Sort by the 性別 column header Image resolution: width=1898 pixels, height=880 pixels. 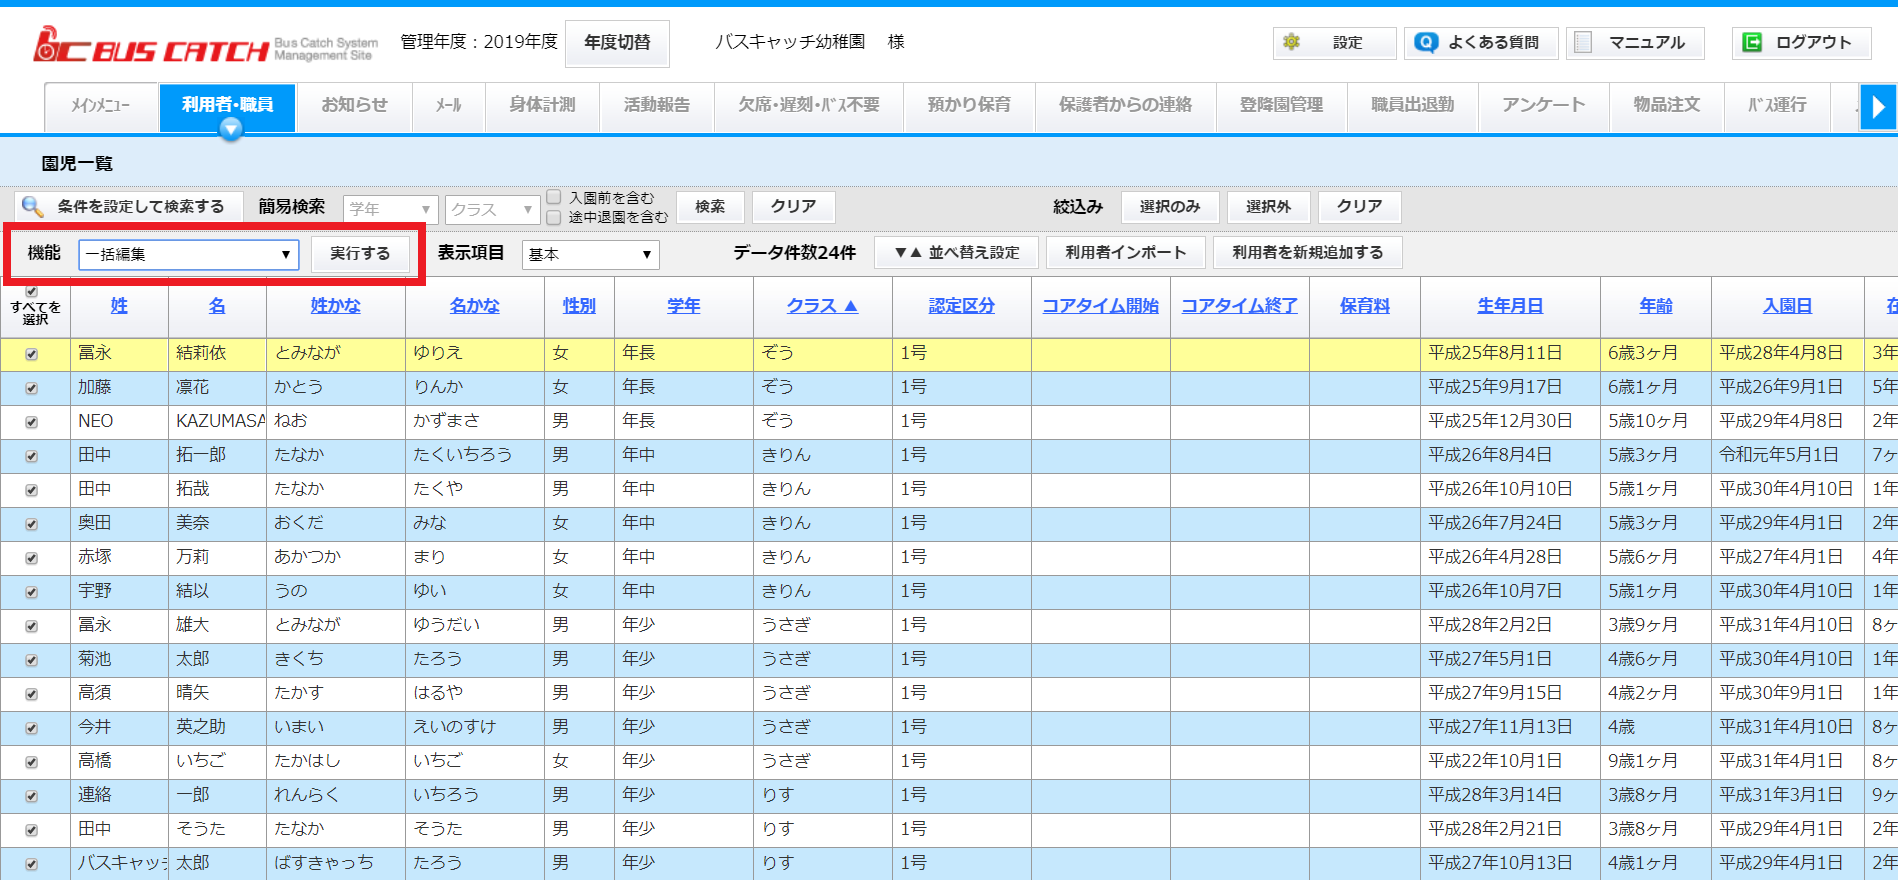pyautogui.click(x=579, y=306)
